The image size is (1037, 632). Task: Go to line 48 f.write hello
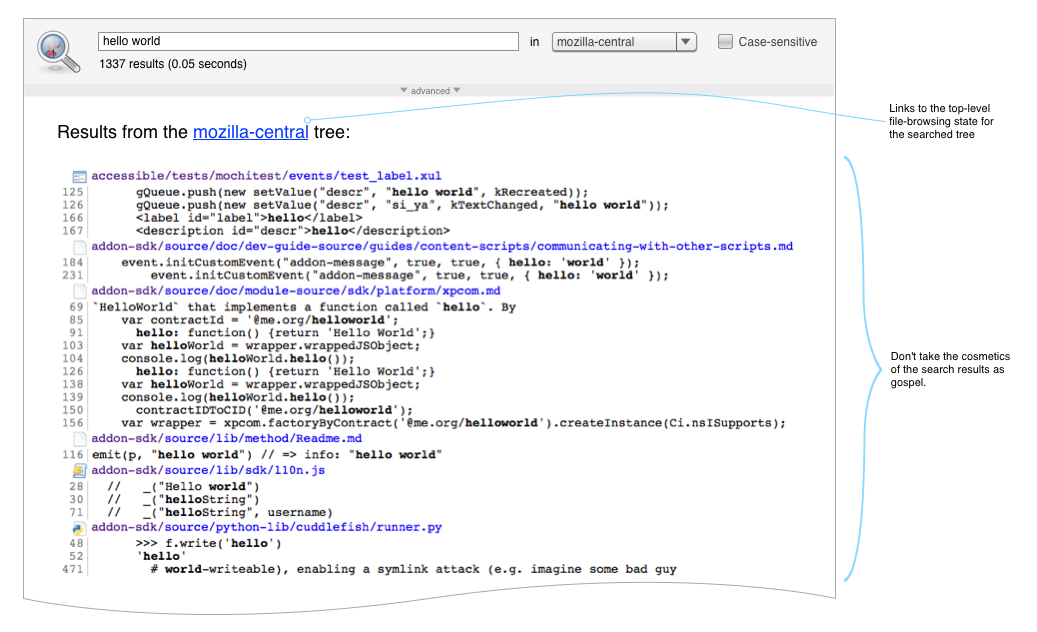(x=77, y=543)
